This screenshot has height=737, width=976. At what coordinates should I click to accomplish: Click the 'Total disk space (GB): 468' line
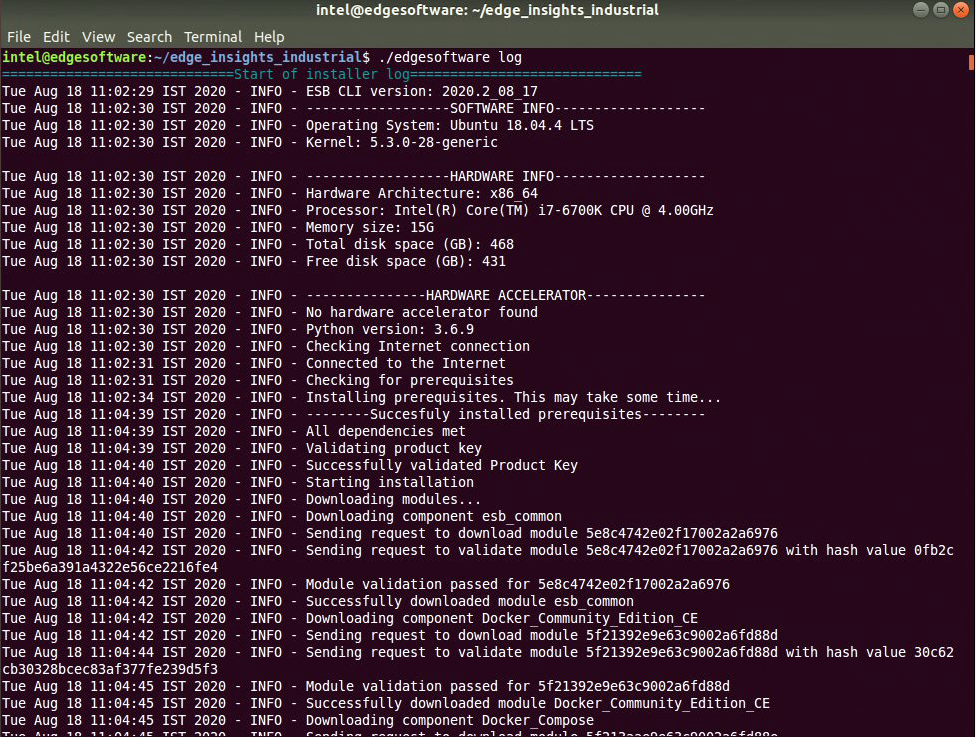(x=258, y=245)
